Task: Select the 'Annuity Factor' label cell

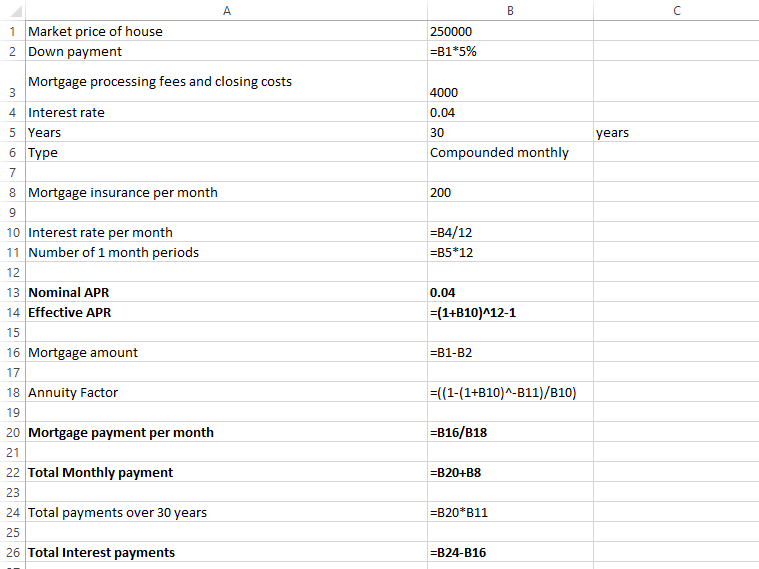Action: pos(227,392)
